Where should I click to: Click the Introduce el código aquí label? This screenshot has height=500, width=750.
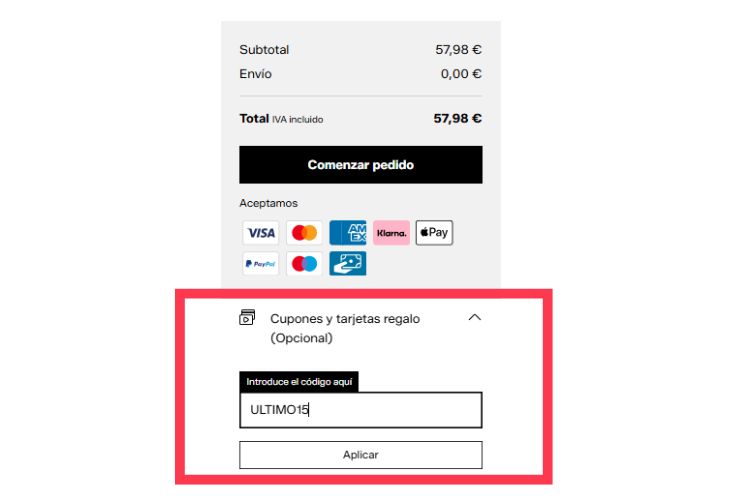pos(299,382)
